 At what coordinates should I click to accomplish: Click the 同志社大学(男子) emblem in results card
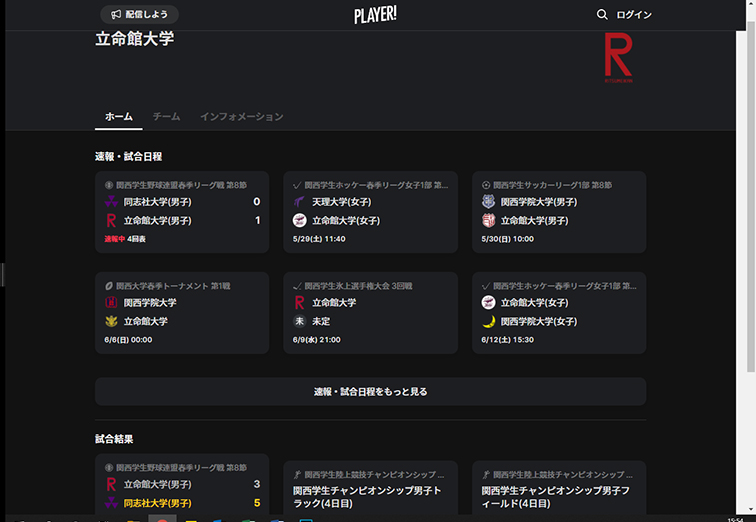click(x=111, y=503)
